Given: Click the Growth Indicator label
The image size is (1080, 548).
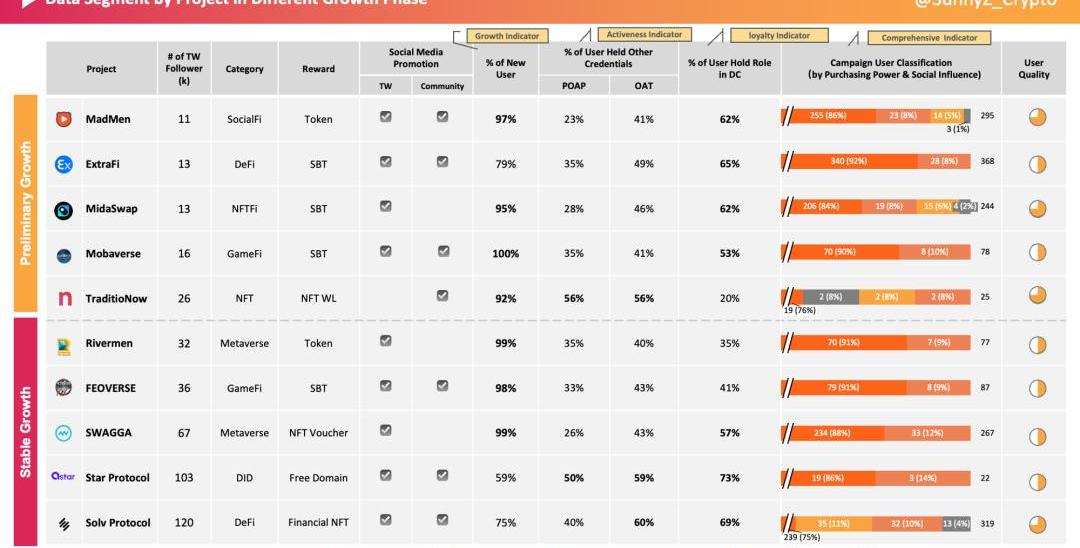Looking at the screenshot, I should click(507, 36).
